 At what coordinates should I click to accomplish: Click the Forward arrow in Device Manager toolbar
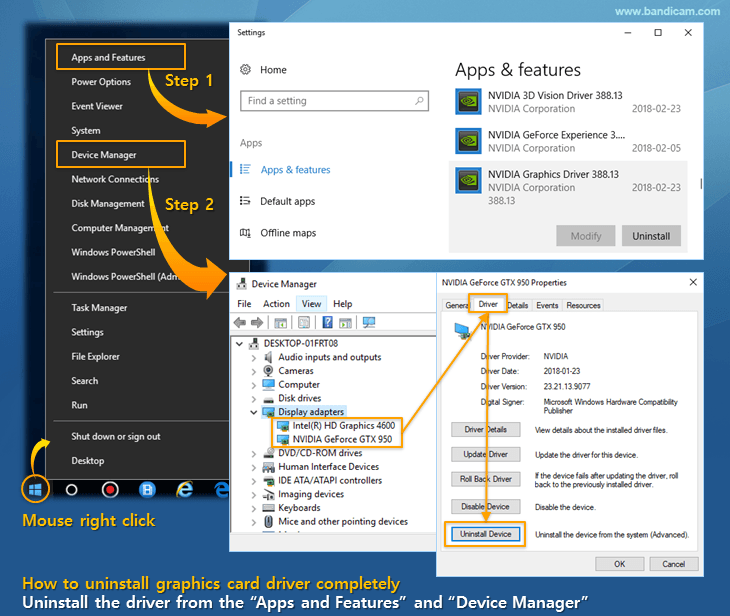pyautogui.click(x=257, y=322)
